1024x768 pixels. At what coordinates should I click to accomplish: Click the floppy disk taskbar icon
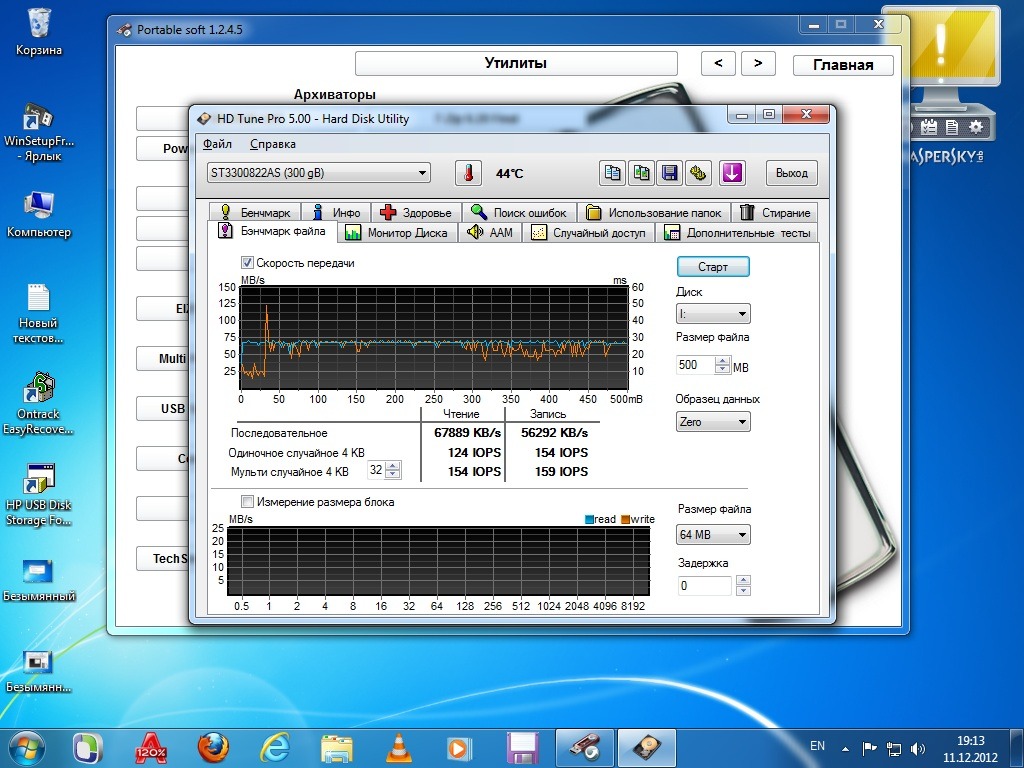tap(521, 748)
